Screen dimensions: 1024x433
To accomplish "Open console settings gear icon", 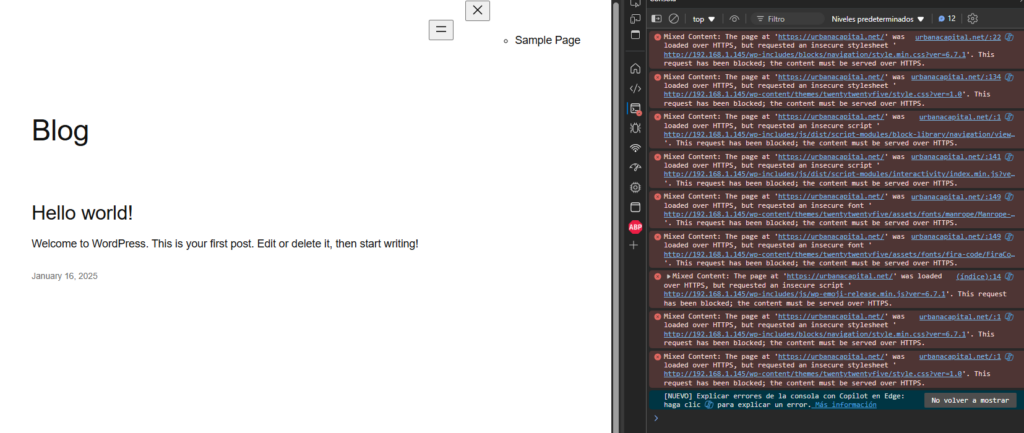I will tap(972, 18).
